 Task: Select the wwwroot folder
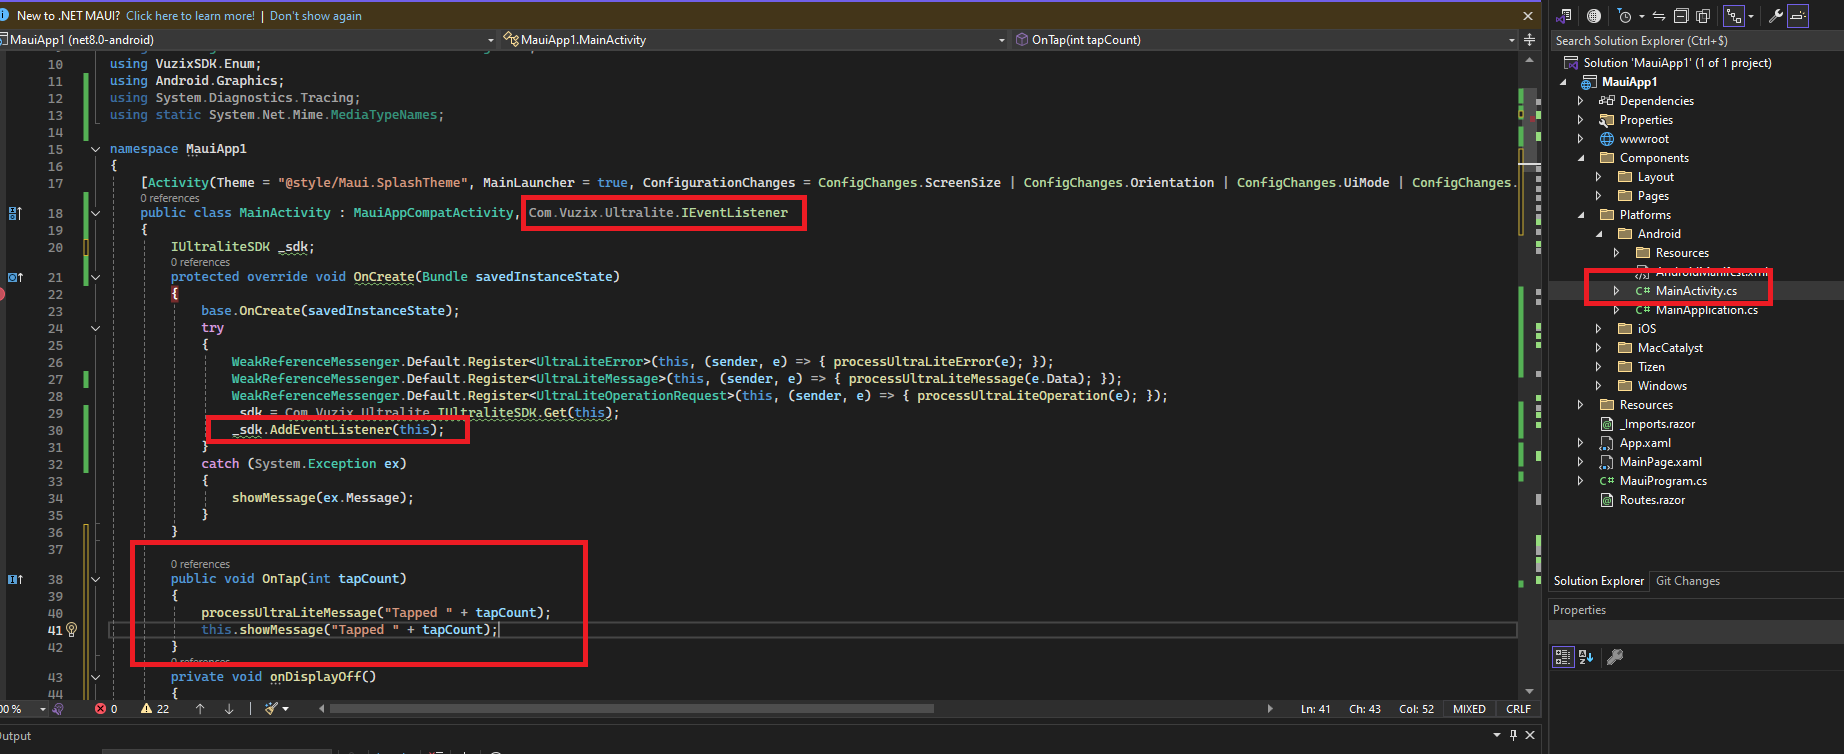tap(1644, 139)
